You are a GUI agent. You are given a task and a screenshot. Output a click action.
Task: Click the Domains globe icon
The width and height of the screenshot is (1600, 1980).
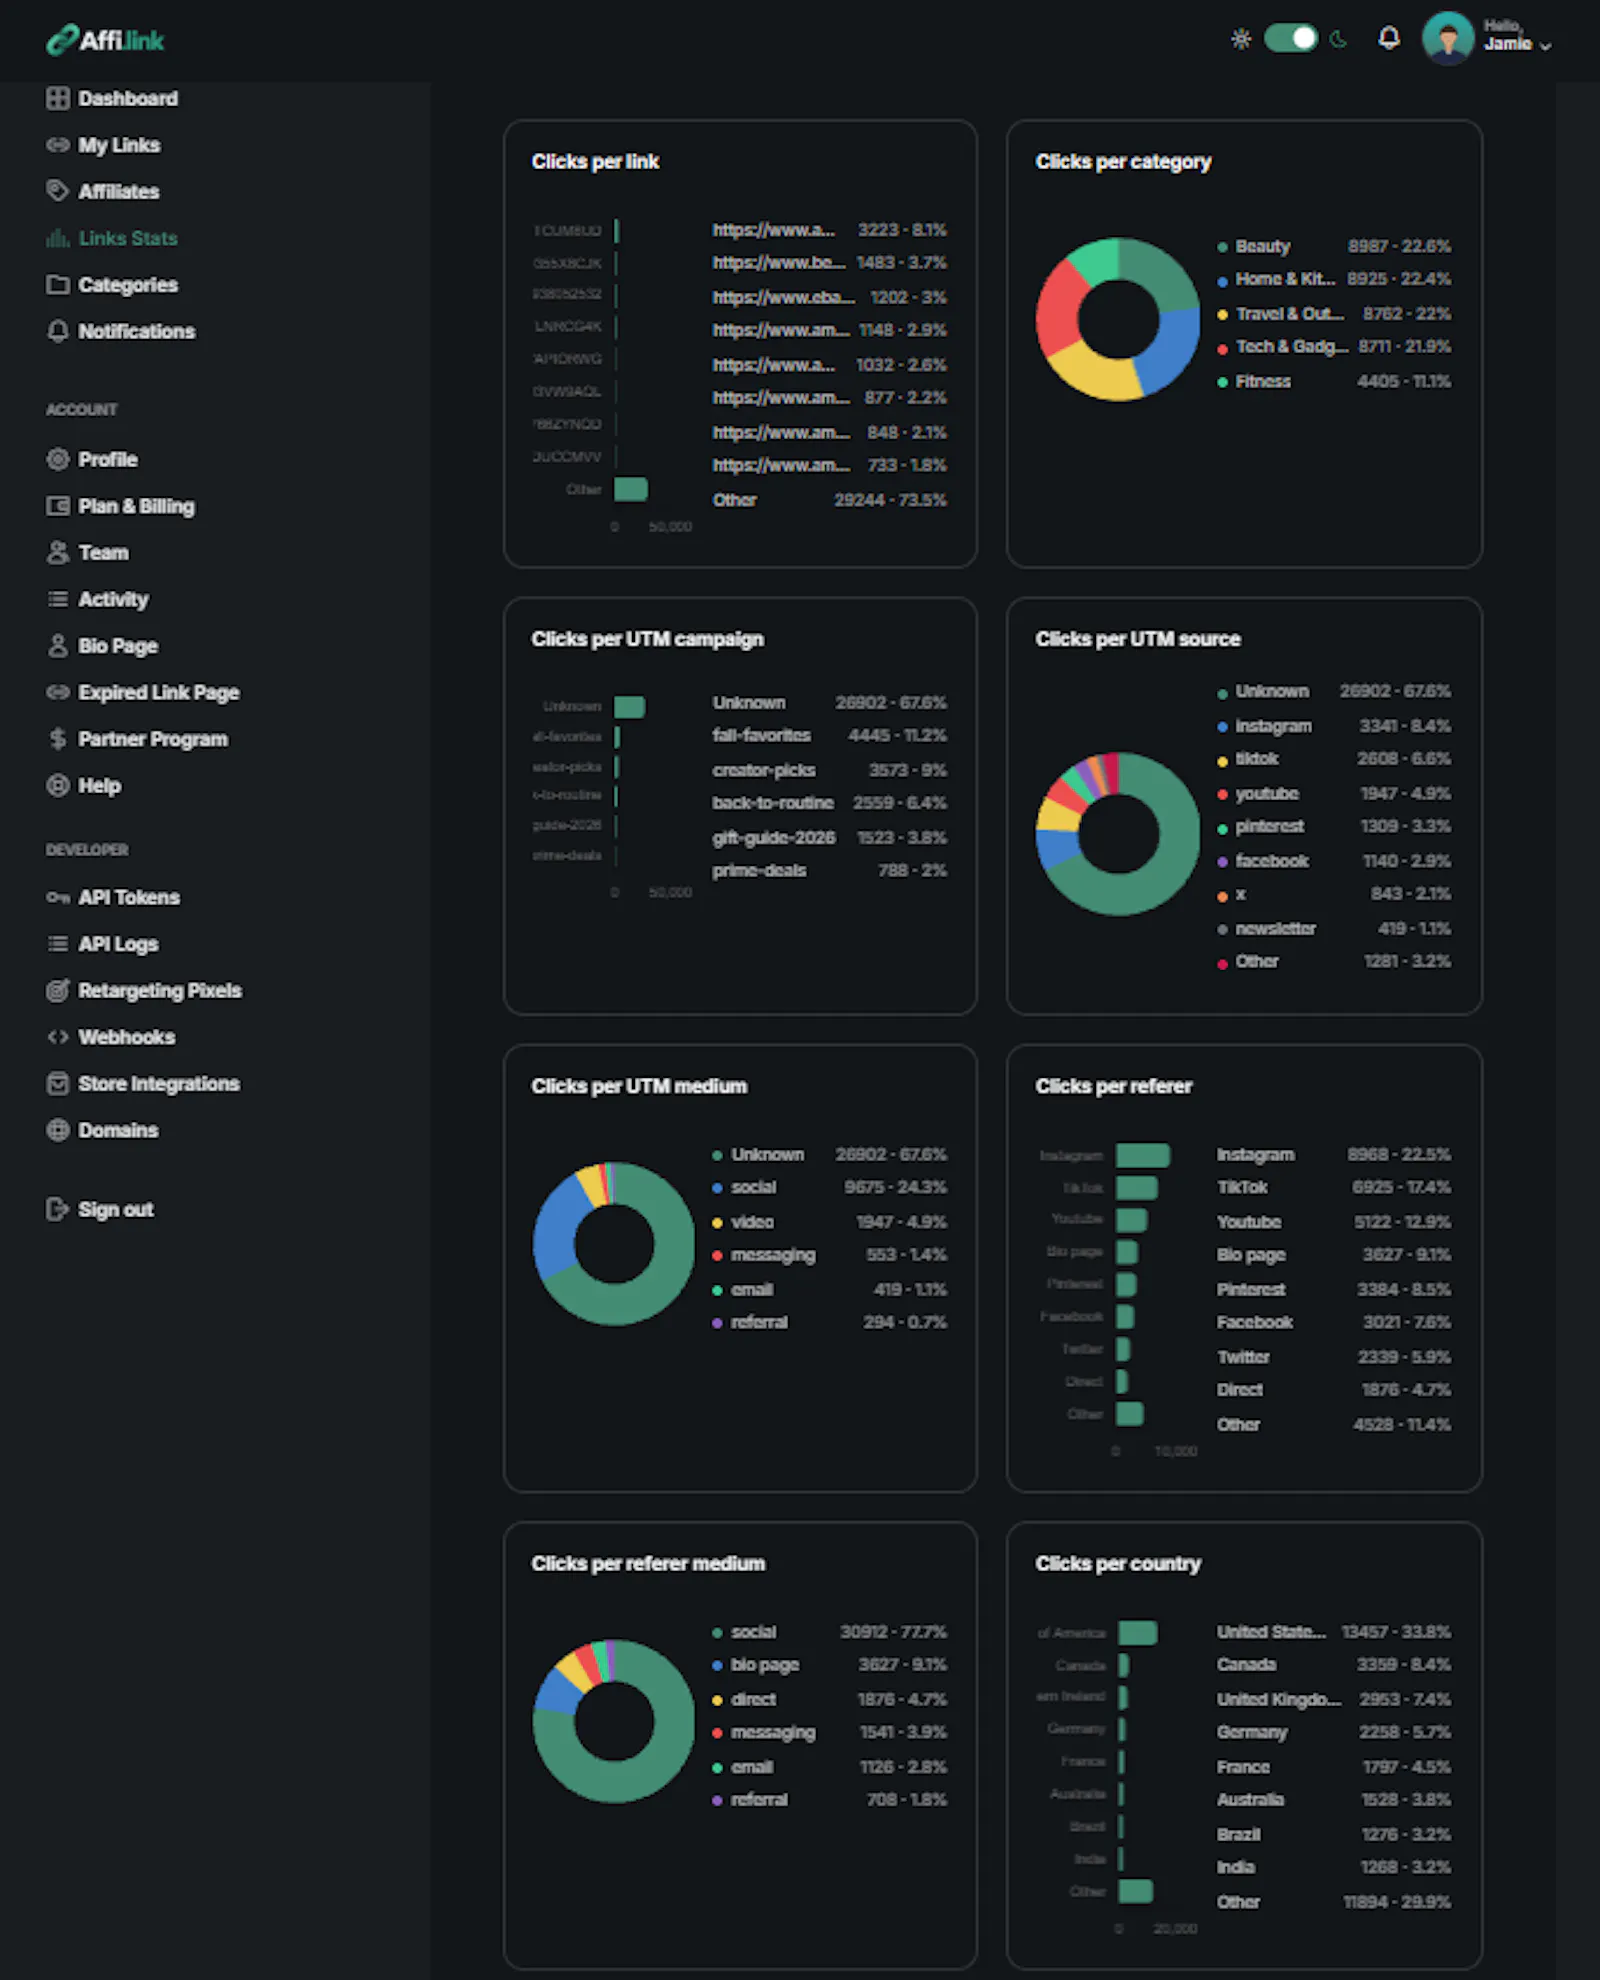pyautogui.click(x=58, y=1130)
